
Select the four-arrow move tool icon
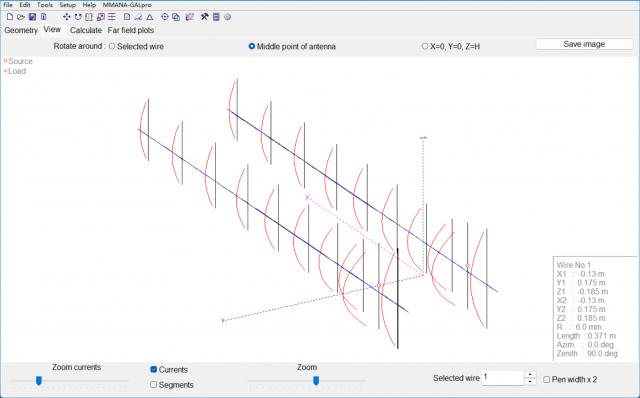(67, 17)
